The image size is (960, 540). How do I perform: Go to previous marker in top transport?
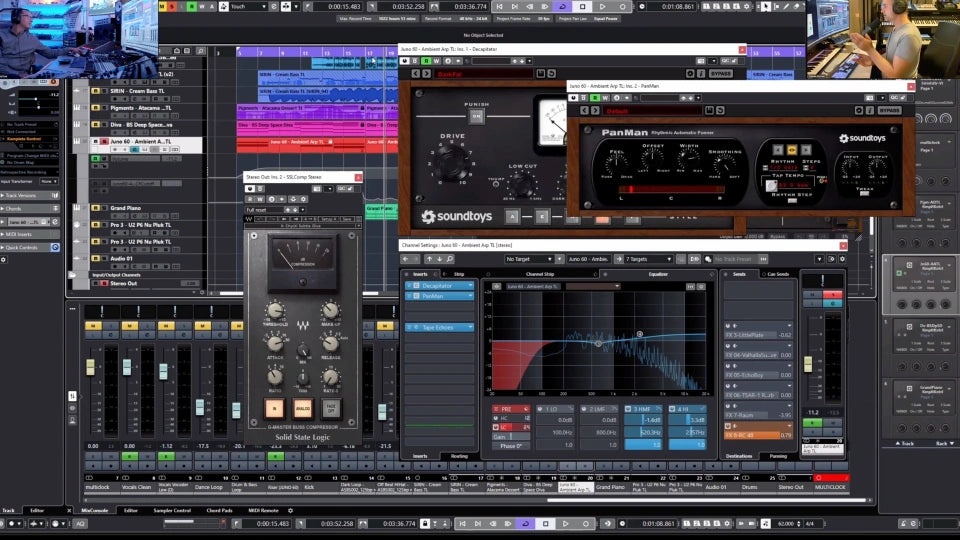[500, 7]
